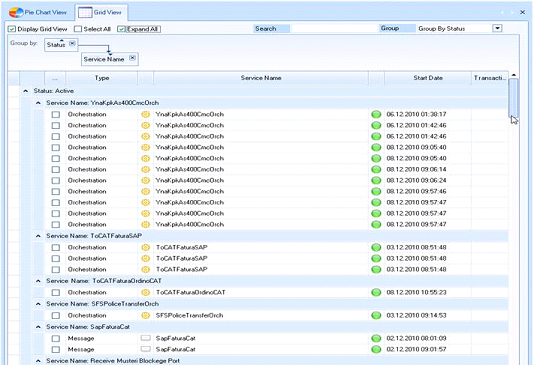Select the start date 03.12.2010 09:14:53 cell
This screenshot has height=365, width=533.
[428, 316]
